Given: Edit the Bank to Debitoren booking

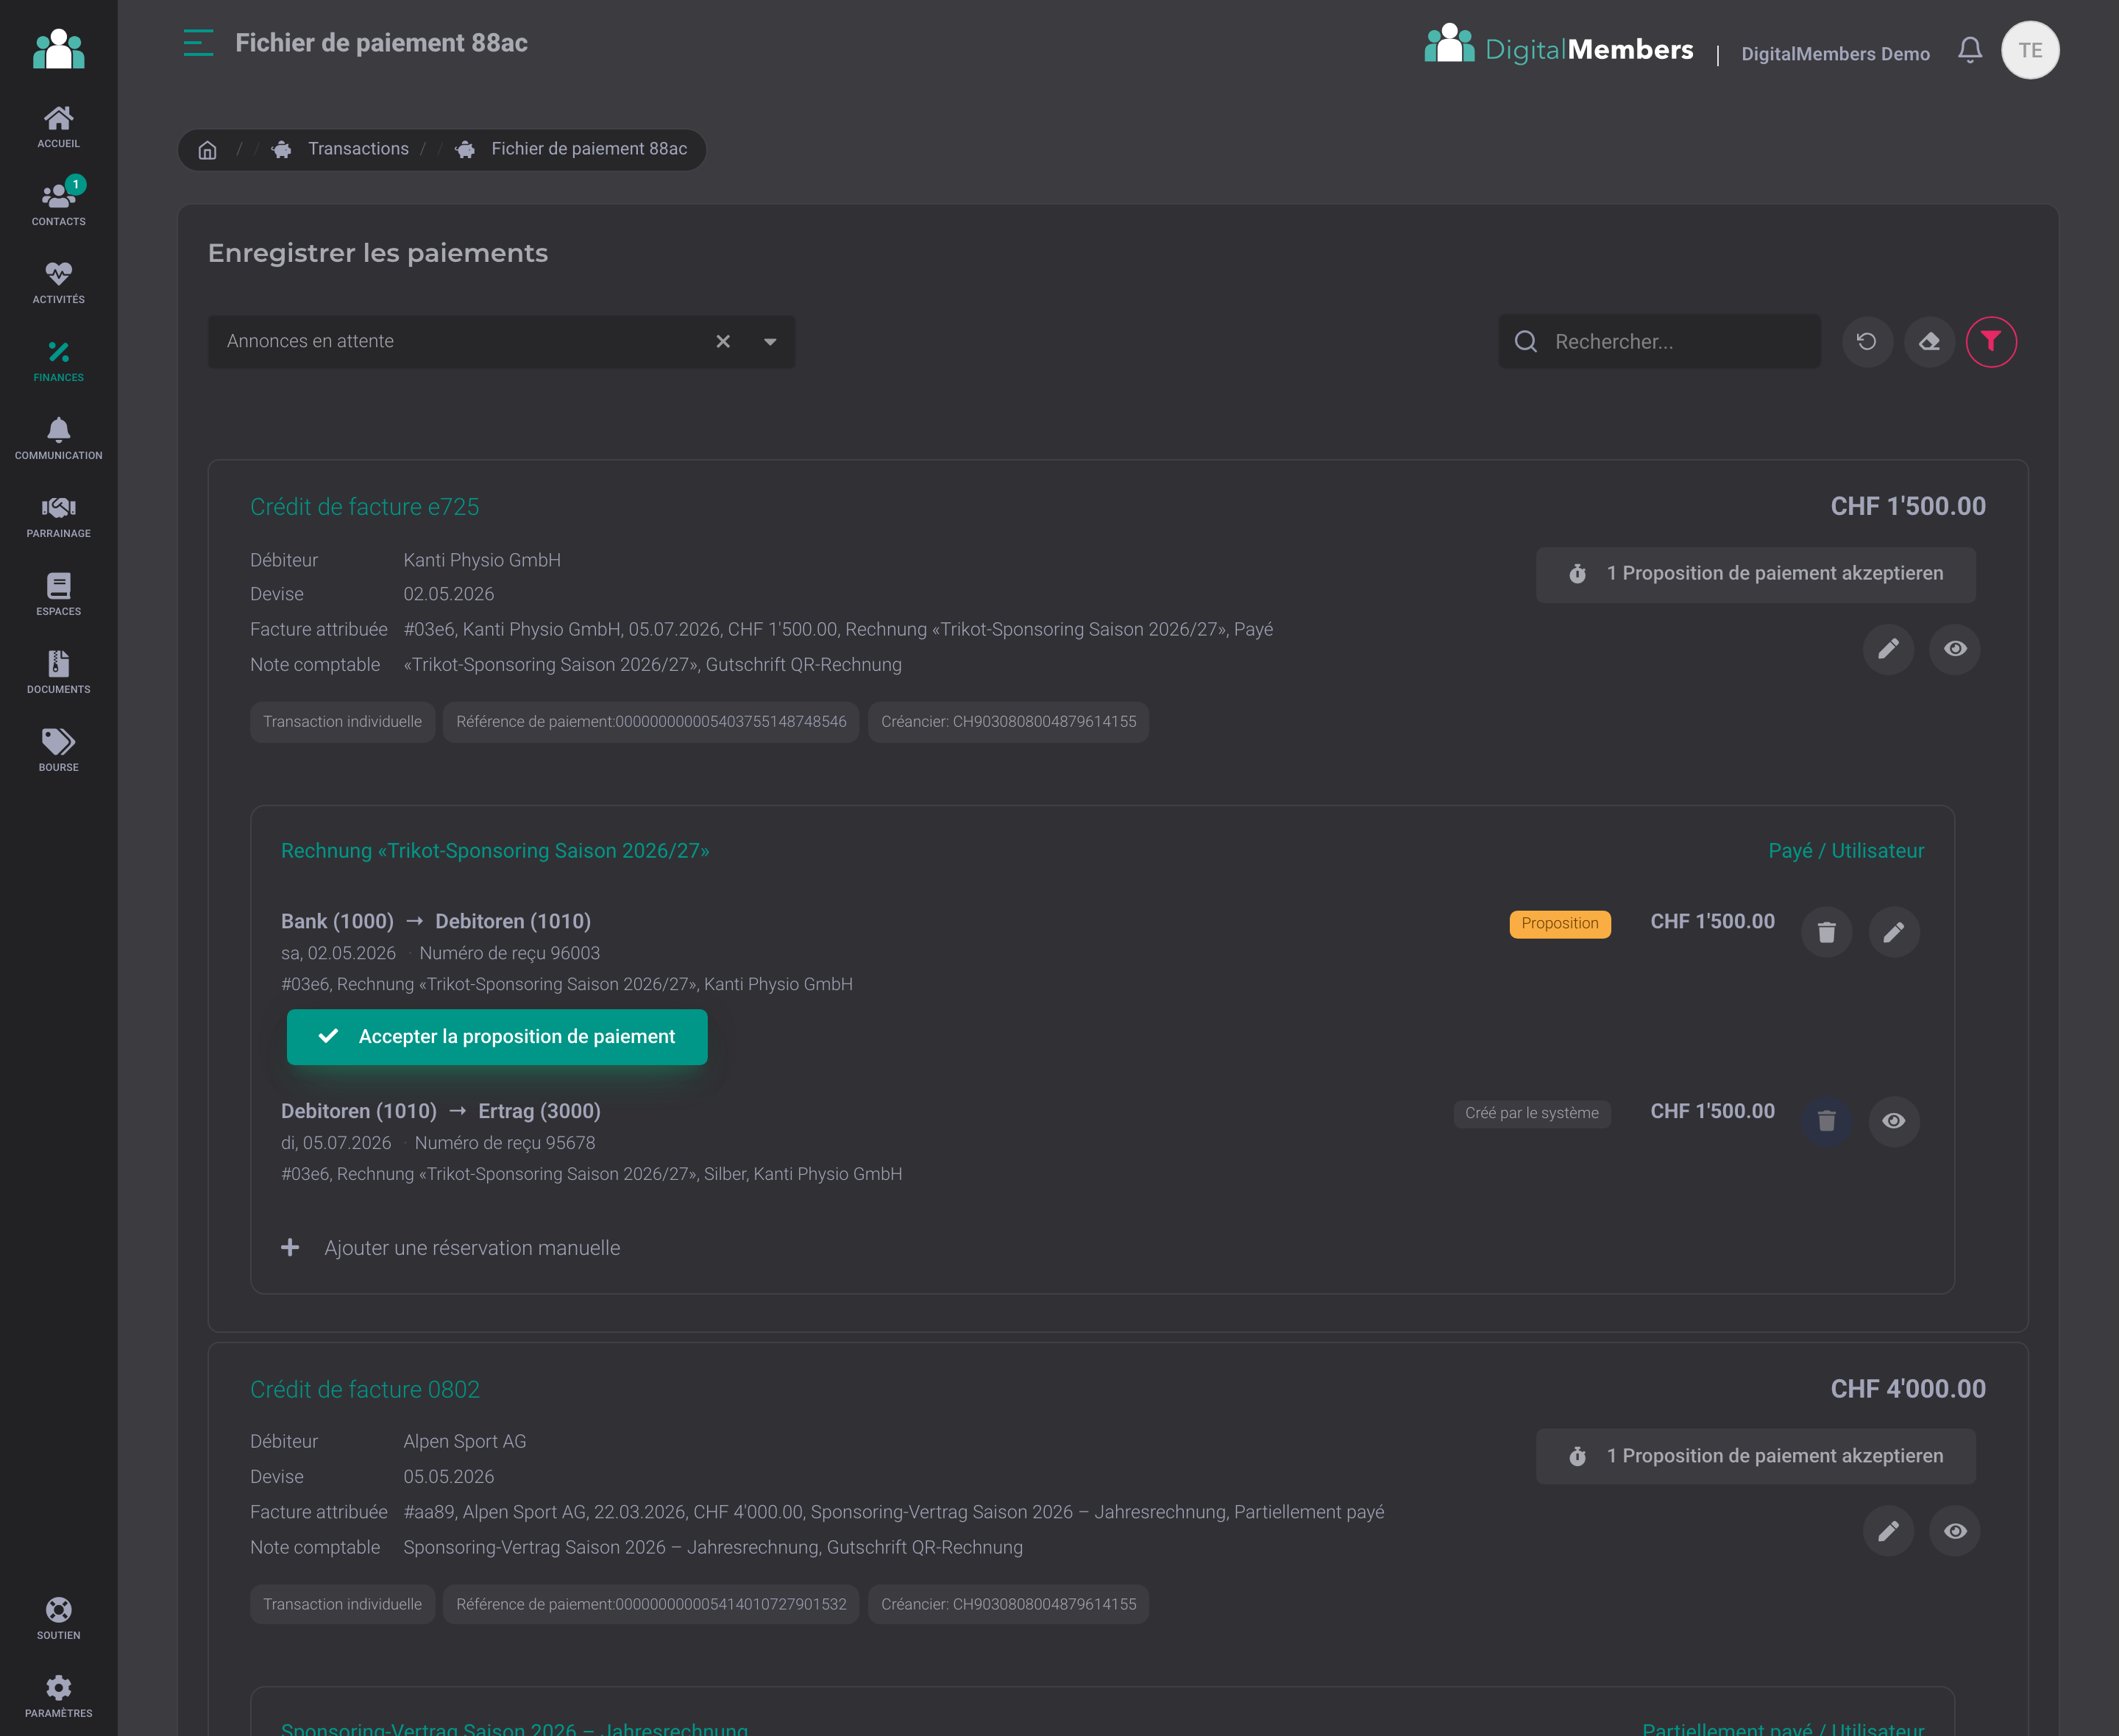Looking at the screenshot, I should (x=1893, y=932).
